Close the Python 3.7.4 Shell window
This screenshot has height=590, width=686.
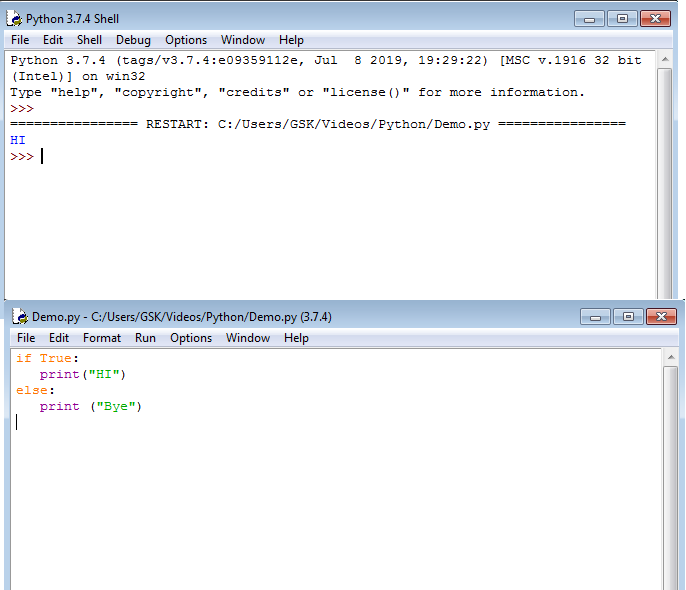pos(656,18)
